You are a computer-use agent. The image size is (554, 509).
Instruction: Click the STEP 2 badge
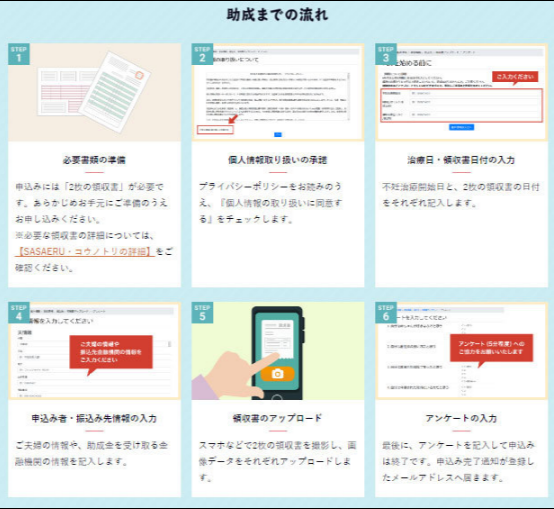click(x=202, y=54)
